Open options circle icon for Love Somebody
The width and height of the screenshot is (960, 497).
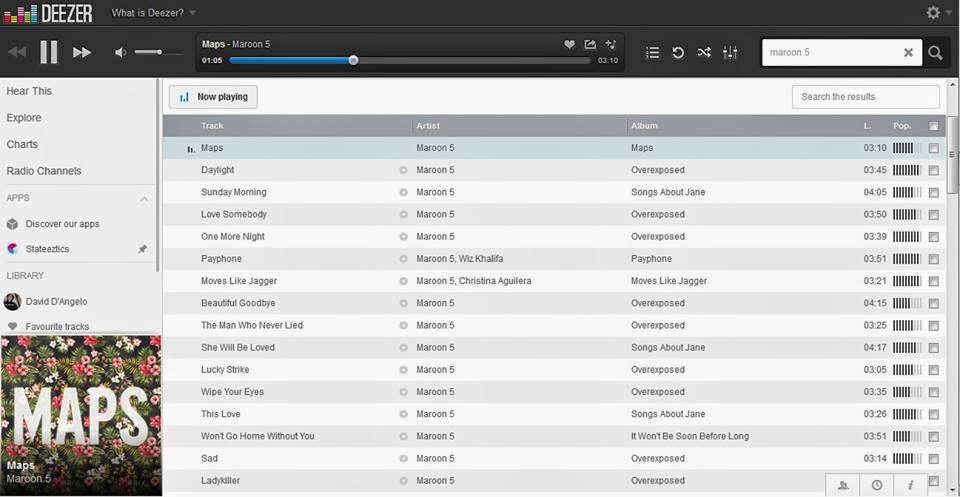403,214
